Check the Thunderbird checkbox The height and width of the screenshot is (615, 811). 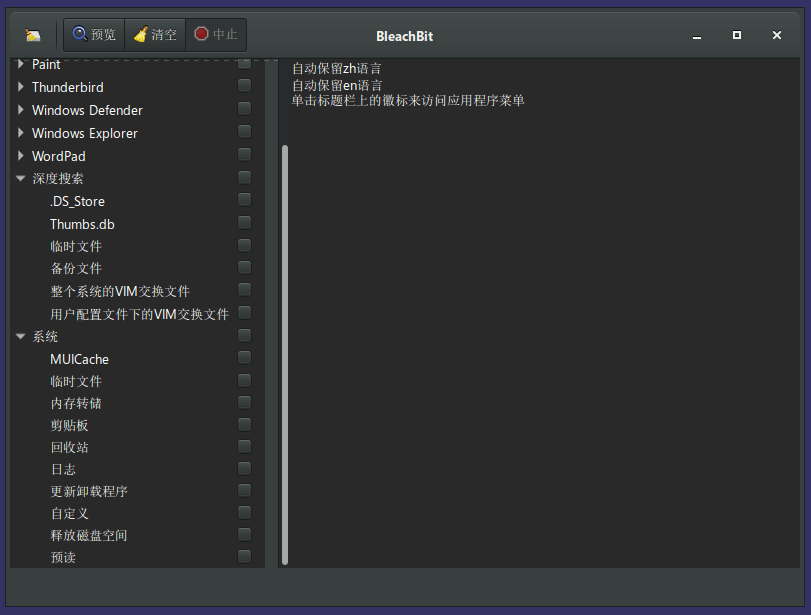pos(245,86)
